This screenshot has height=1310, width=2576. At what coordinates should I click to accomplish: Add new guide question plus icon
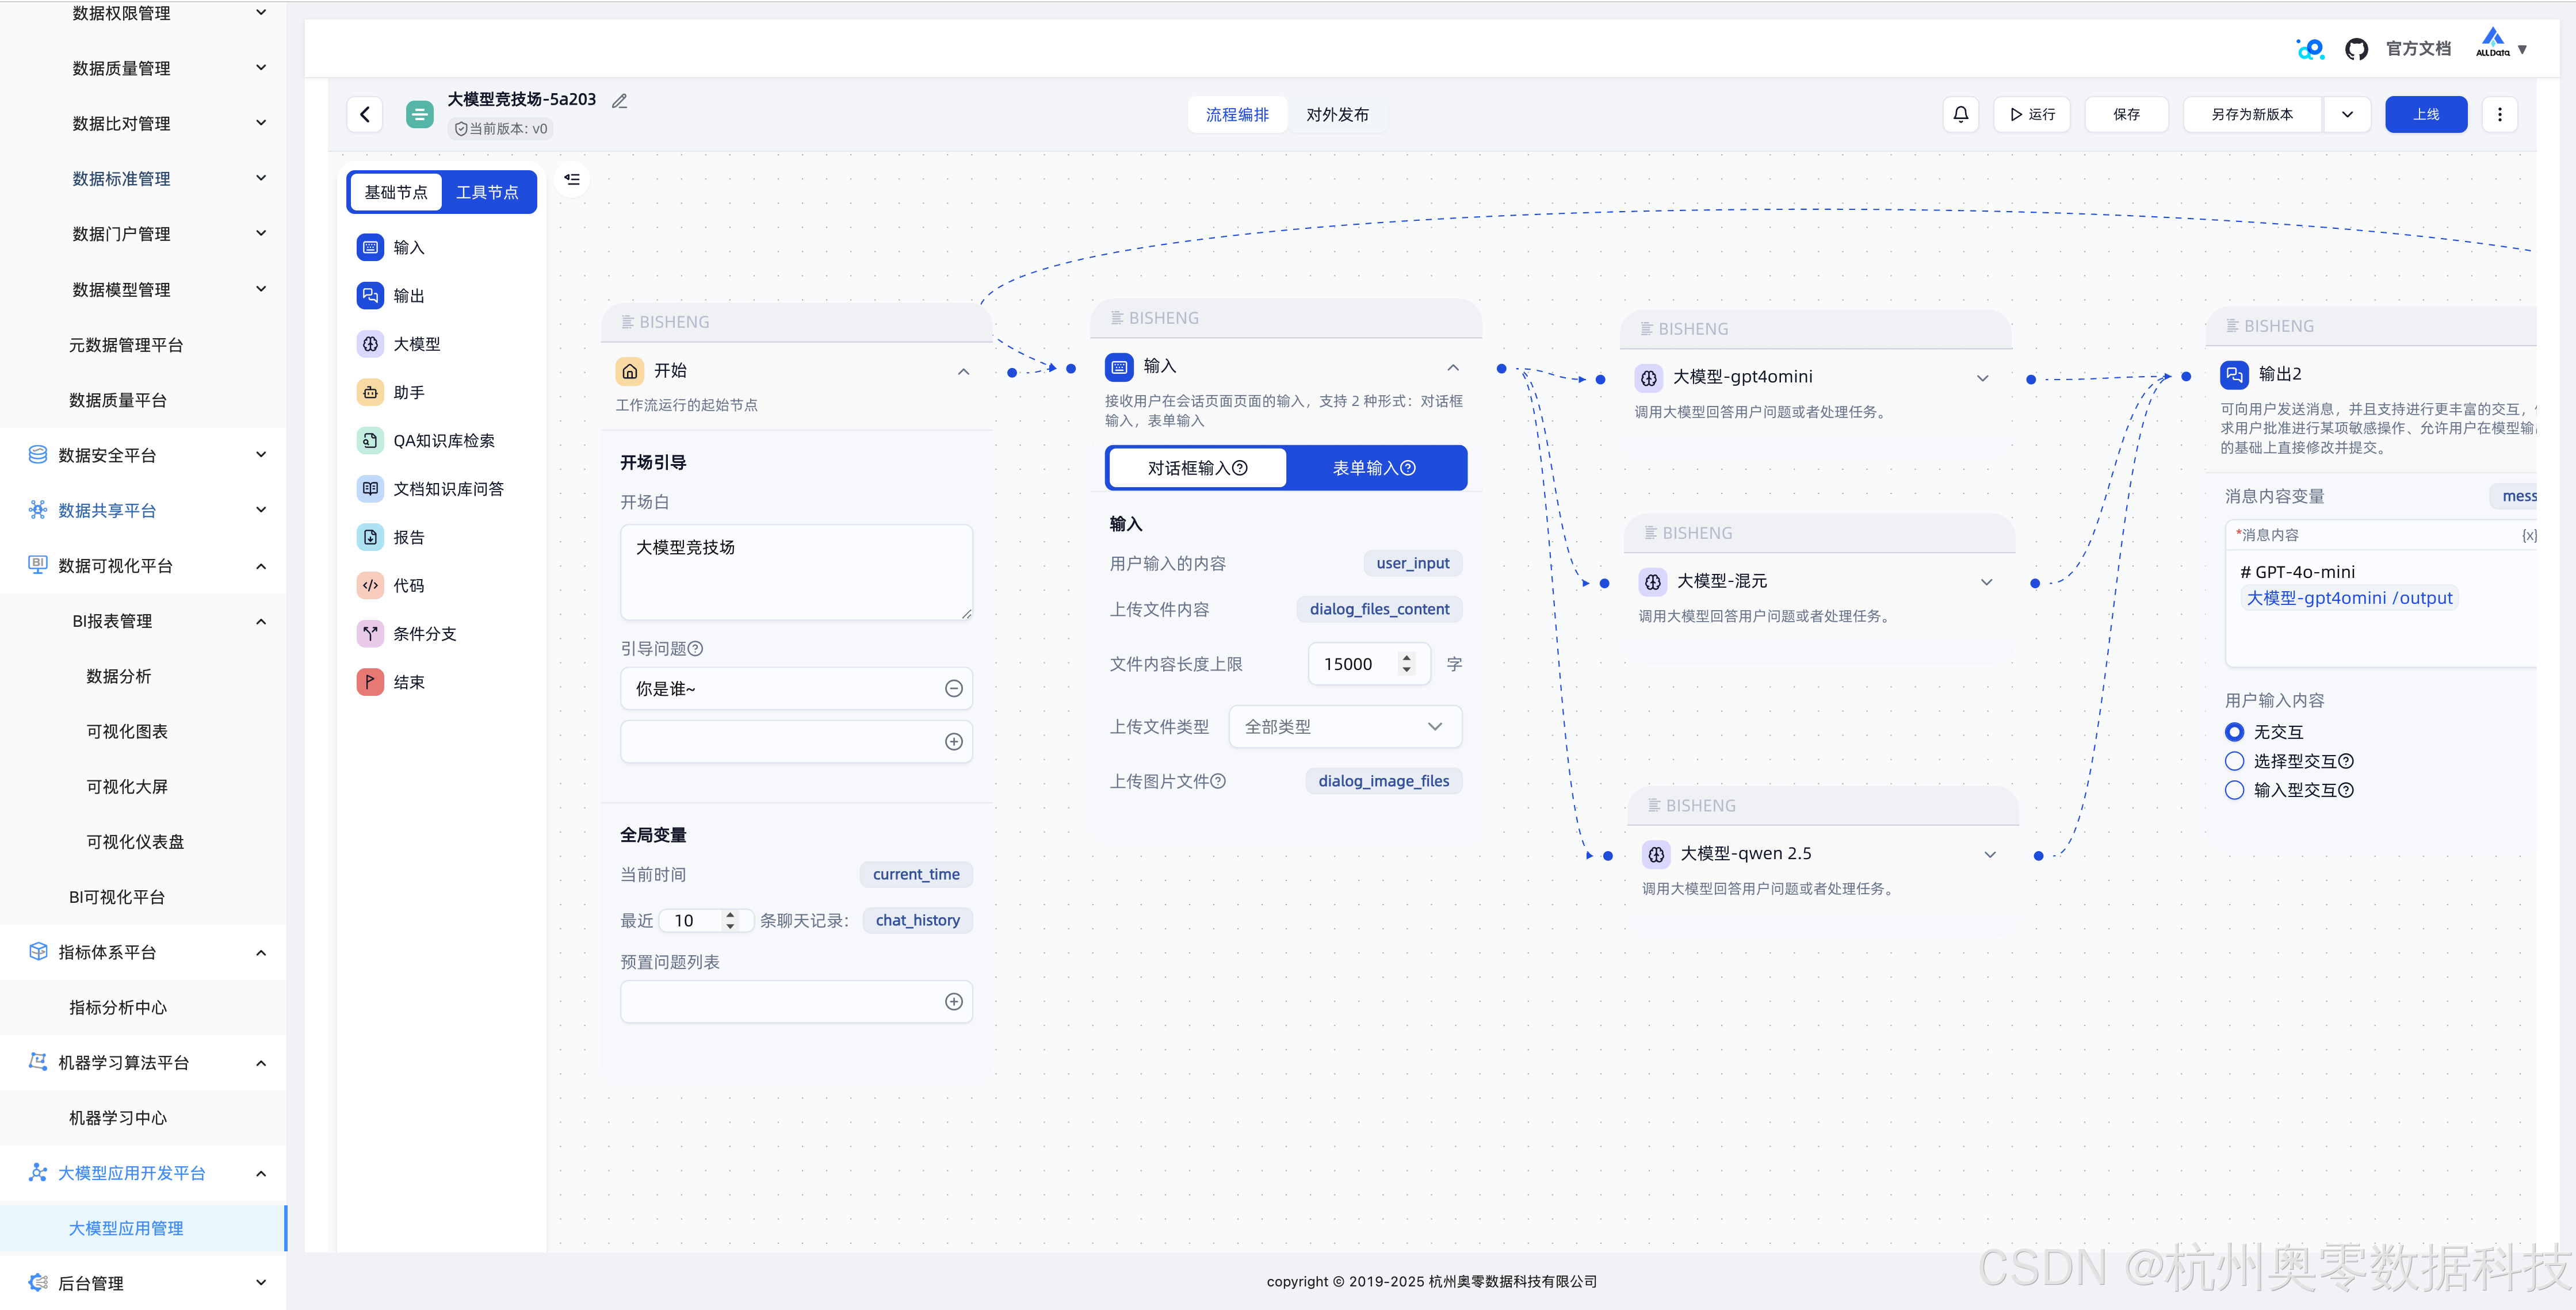coord(953,741)
